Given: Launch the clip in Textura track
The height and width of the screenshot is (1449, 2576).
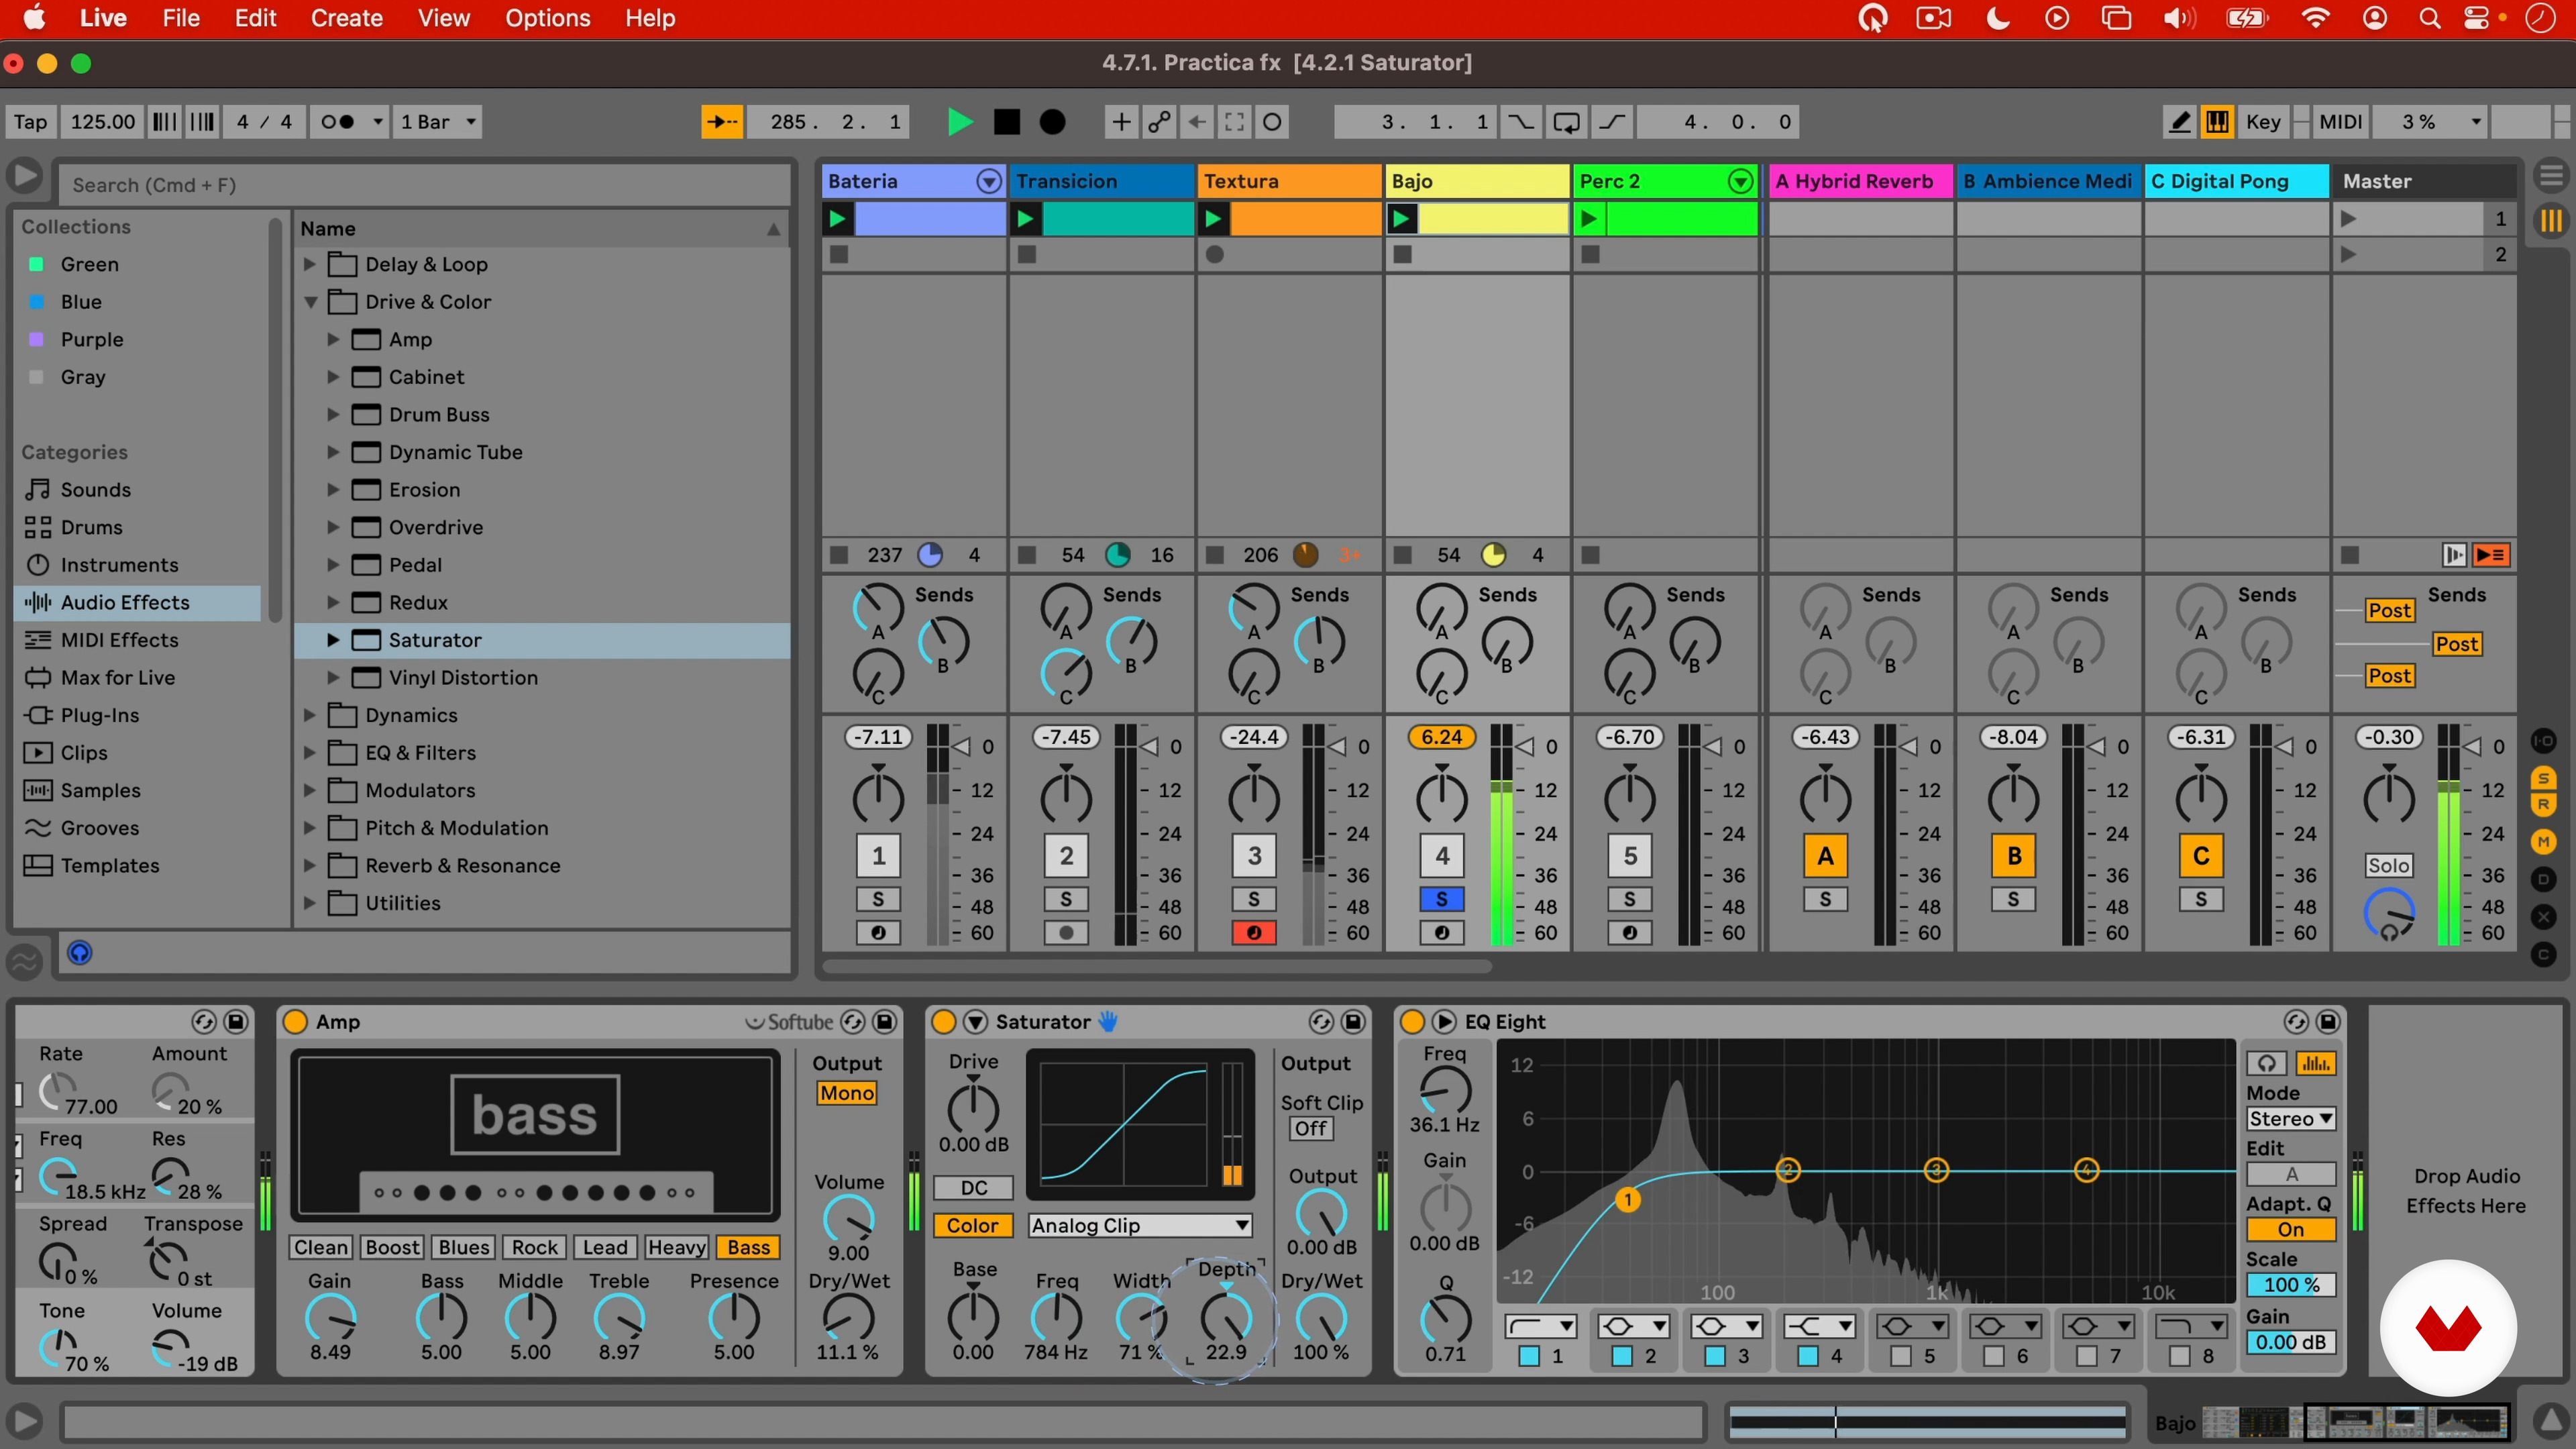Looking at the screenshot, I should point(1213,218).
